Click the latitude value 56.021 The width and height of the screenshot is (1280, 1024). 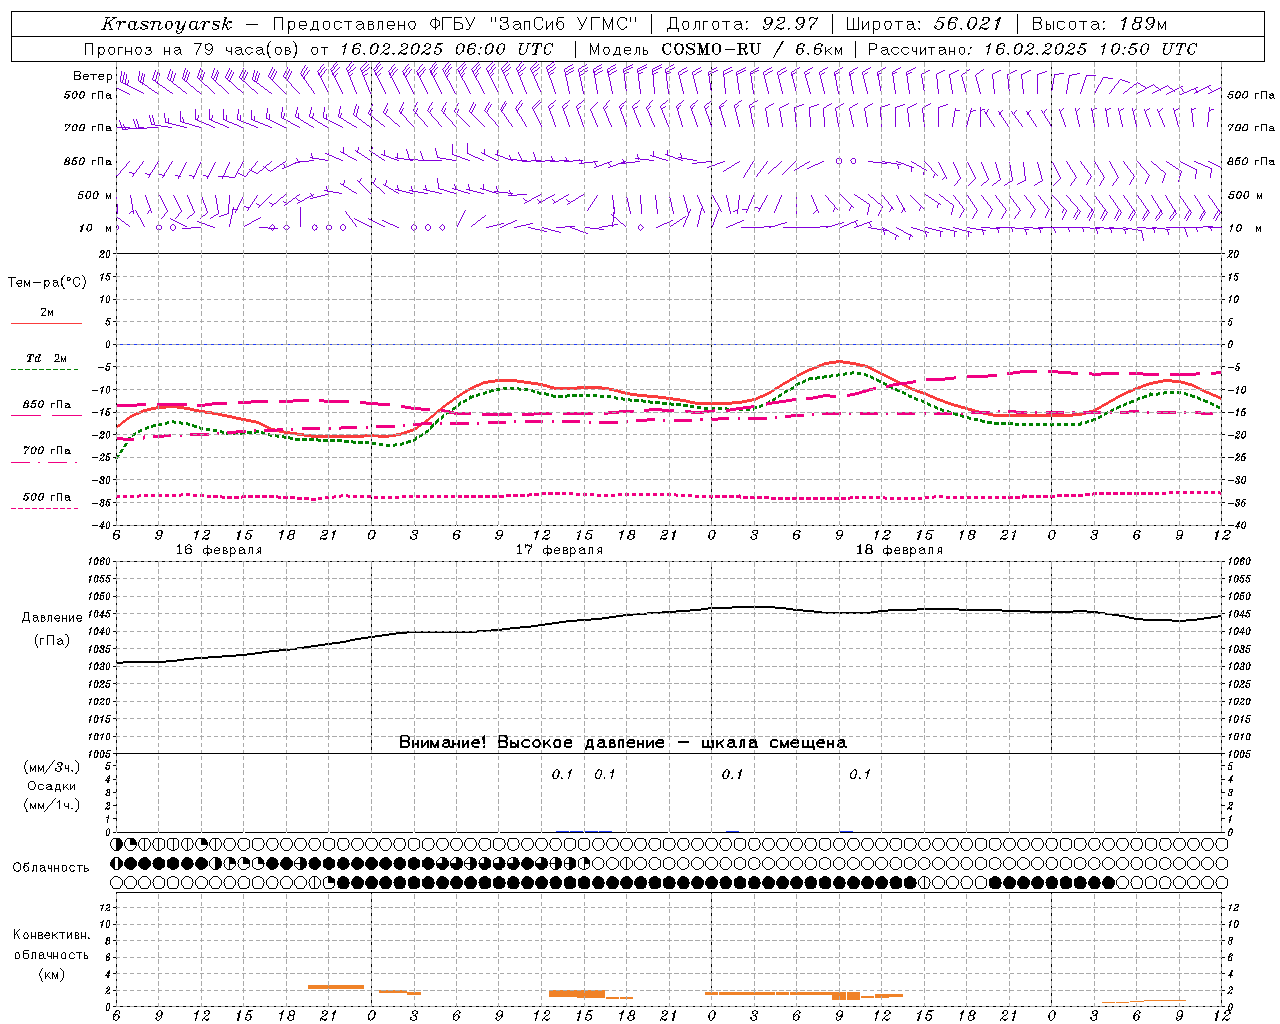pos(967,24)
